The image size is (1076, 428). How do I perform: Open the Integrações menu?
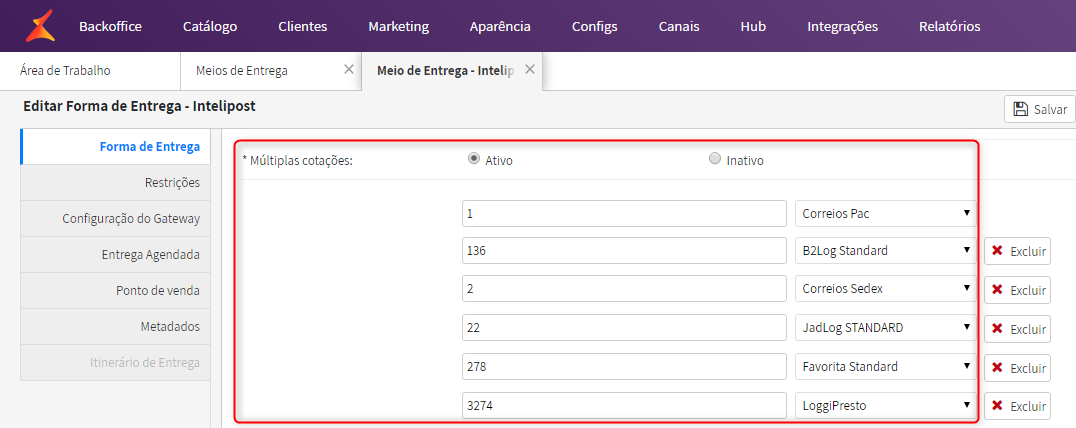843,27
